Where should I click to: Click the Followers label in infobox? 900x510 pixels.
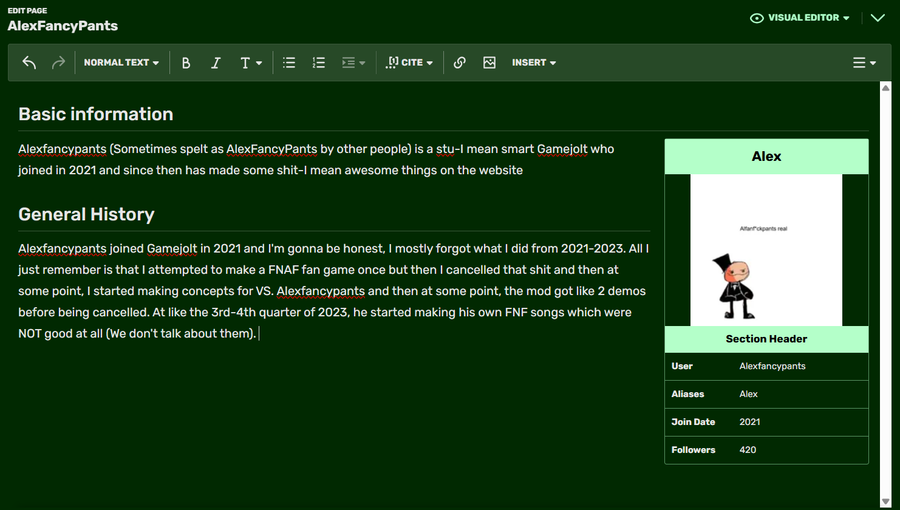tap(693, 450)
